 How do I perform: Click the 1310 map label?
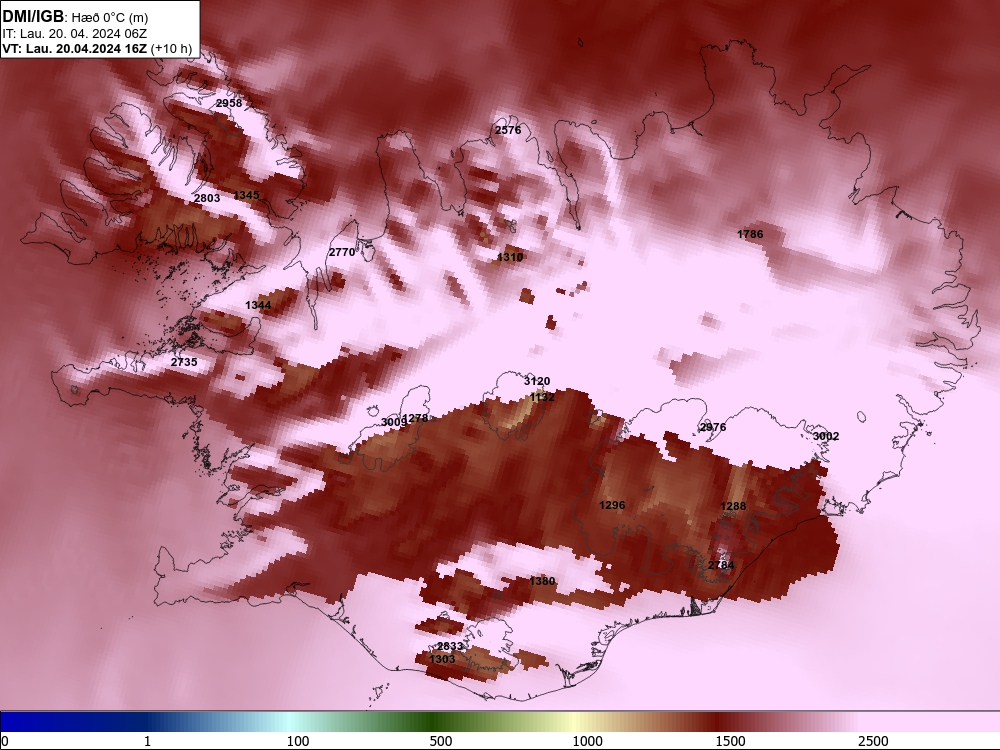pos(510,258)
